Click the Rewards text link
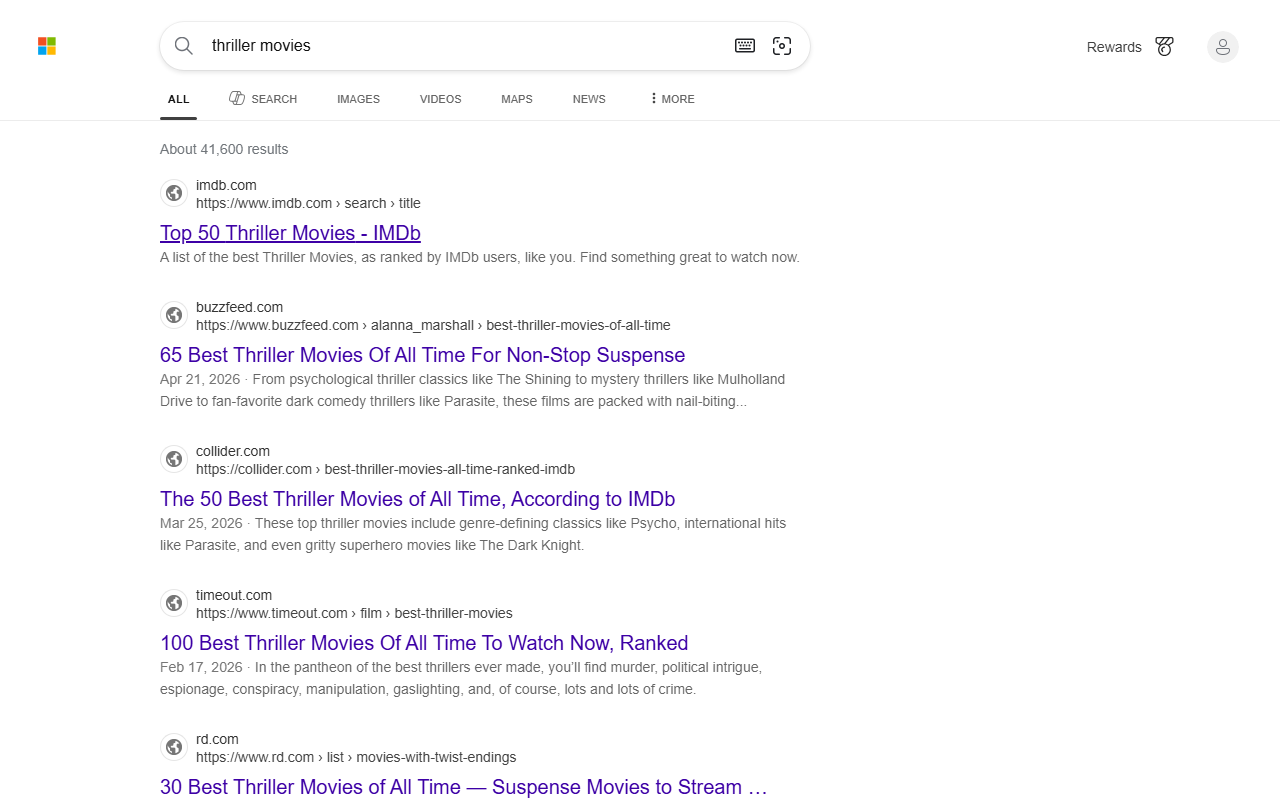Viewport: 1280px width, 800px height. tap(1114, 47)
